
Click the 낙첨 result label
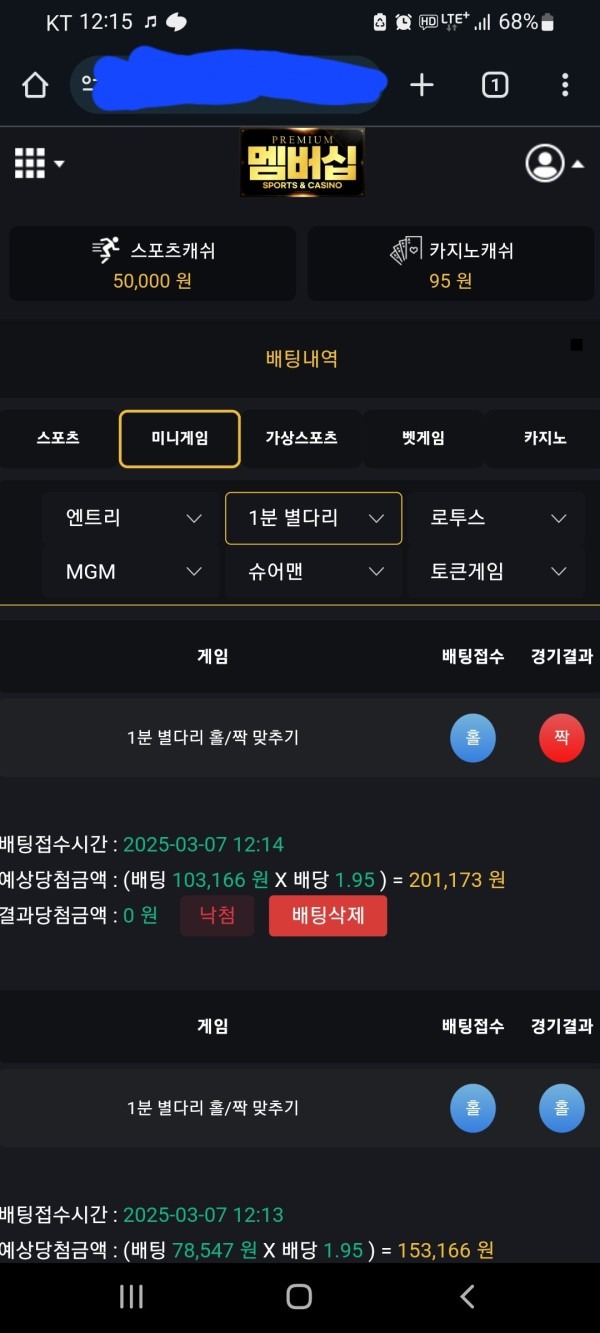pos(217,915)
